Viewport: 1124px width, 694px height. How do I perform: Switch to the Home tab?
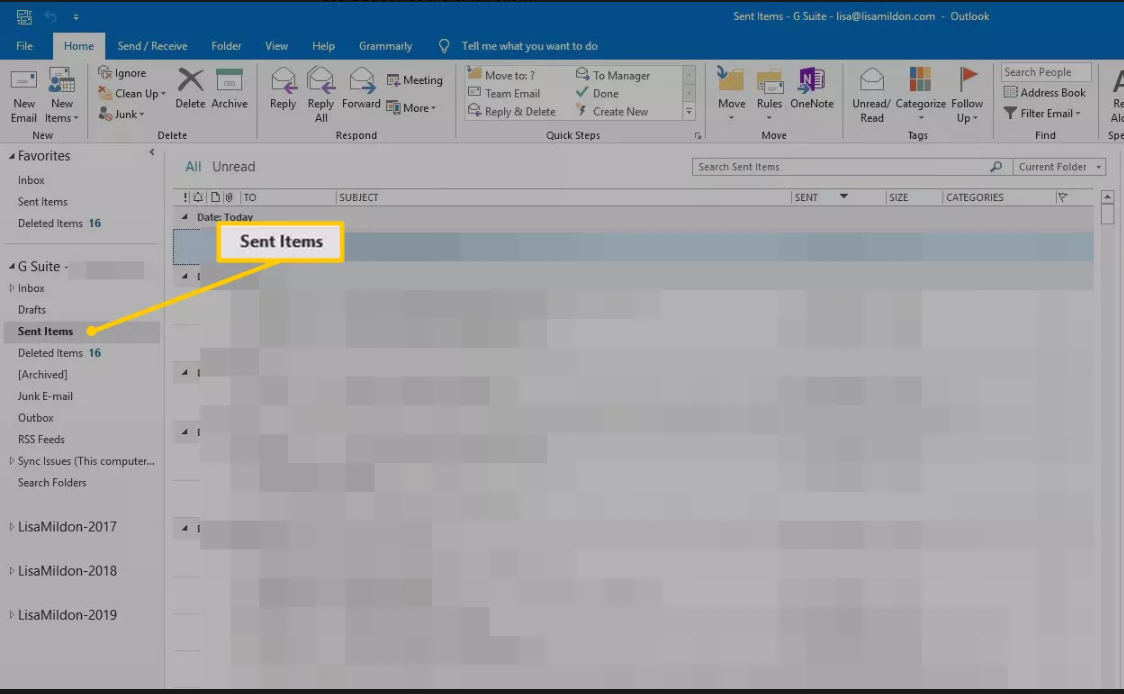click(79, 46)
